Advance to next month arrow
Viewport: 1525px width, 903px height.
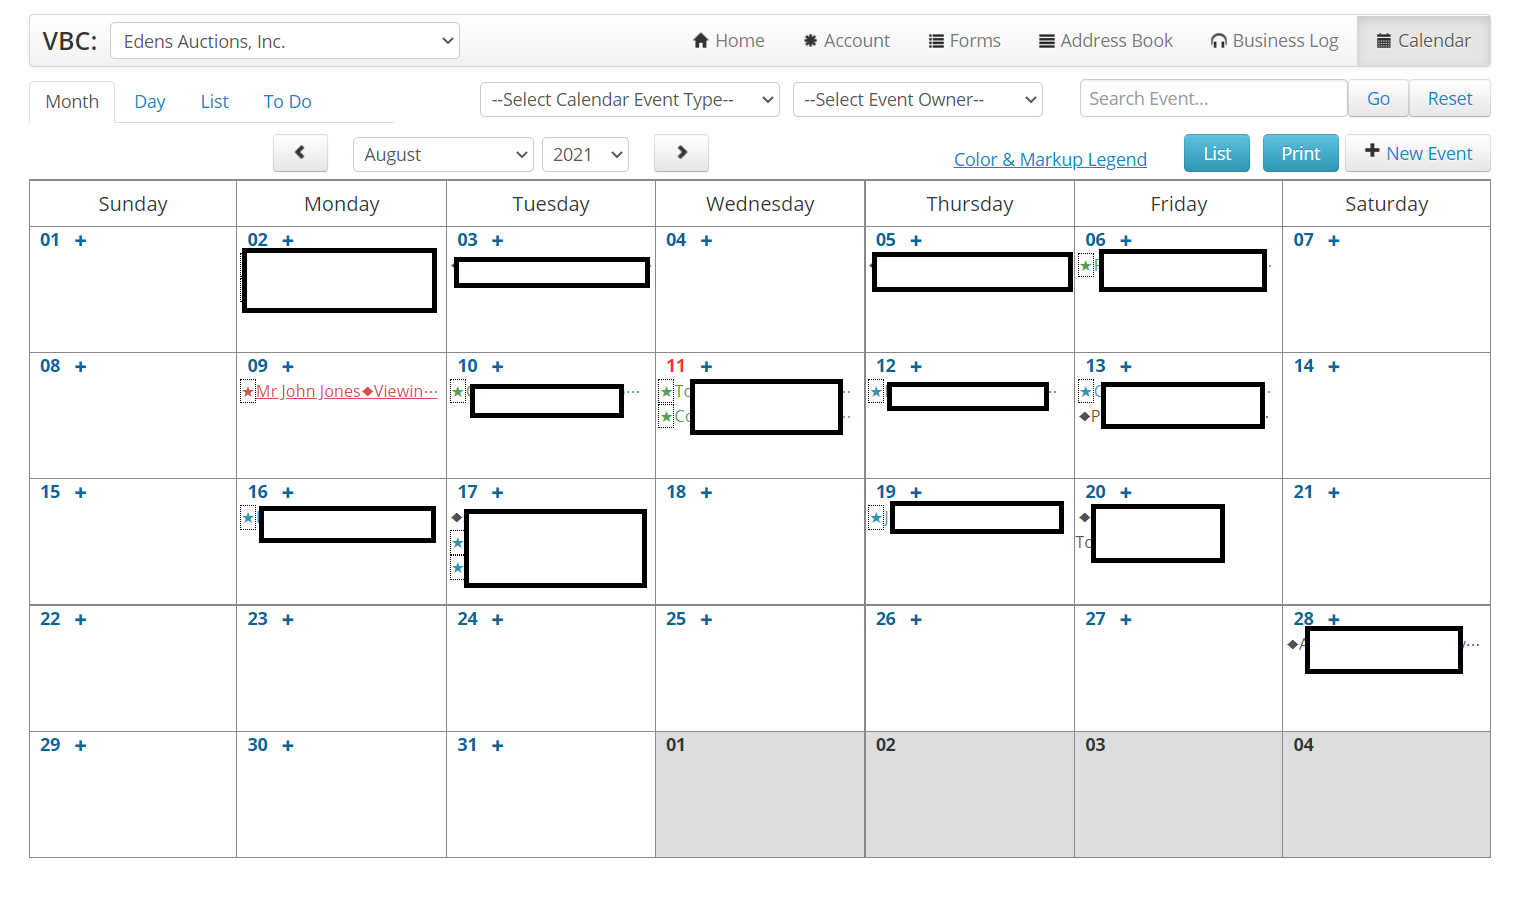[681, 153]
